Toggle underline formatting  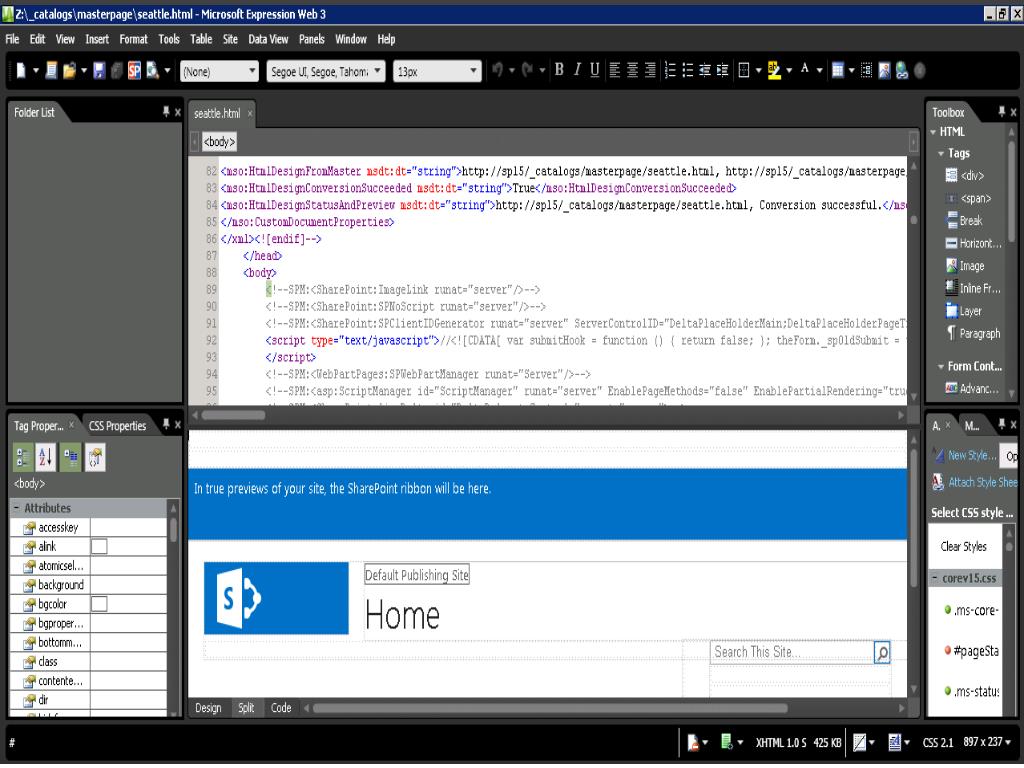[594, 70]
